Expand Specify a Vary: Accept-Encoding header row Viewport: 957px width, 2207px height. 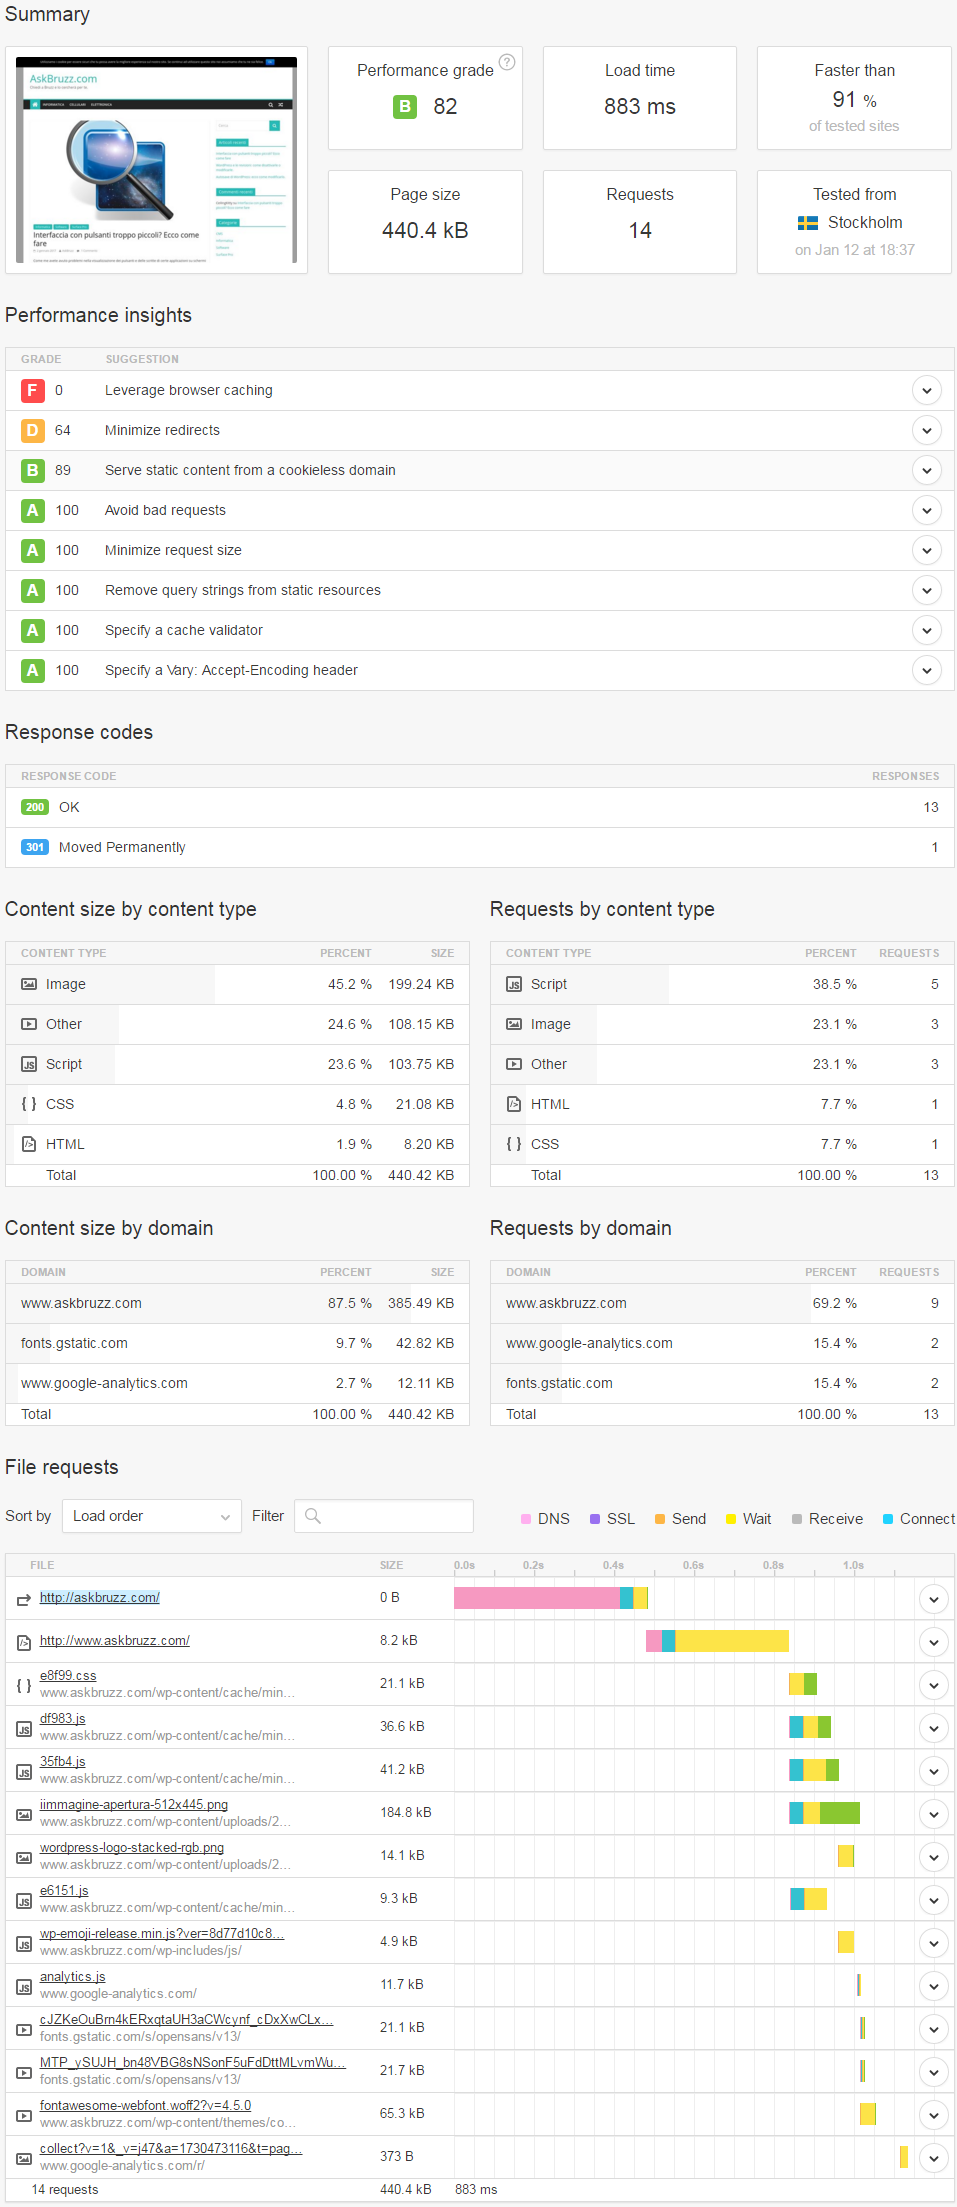pyautogui.click(x=927, y=670)
